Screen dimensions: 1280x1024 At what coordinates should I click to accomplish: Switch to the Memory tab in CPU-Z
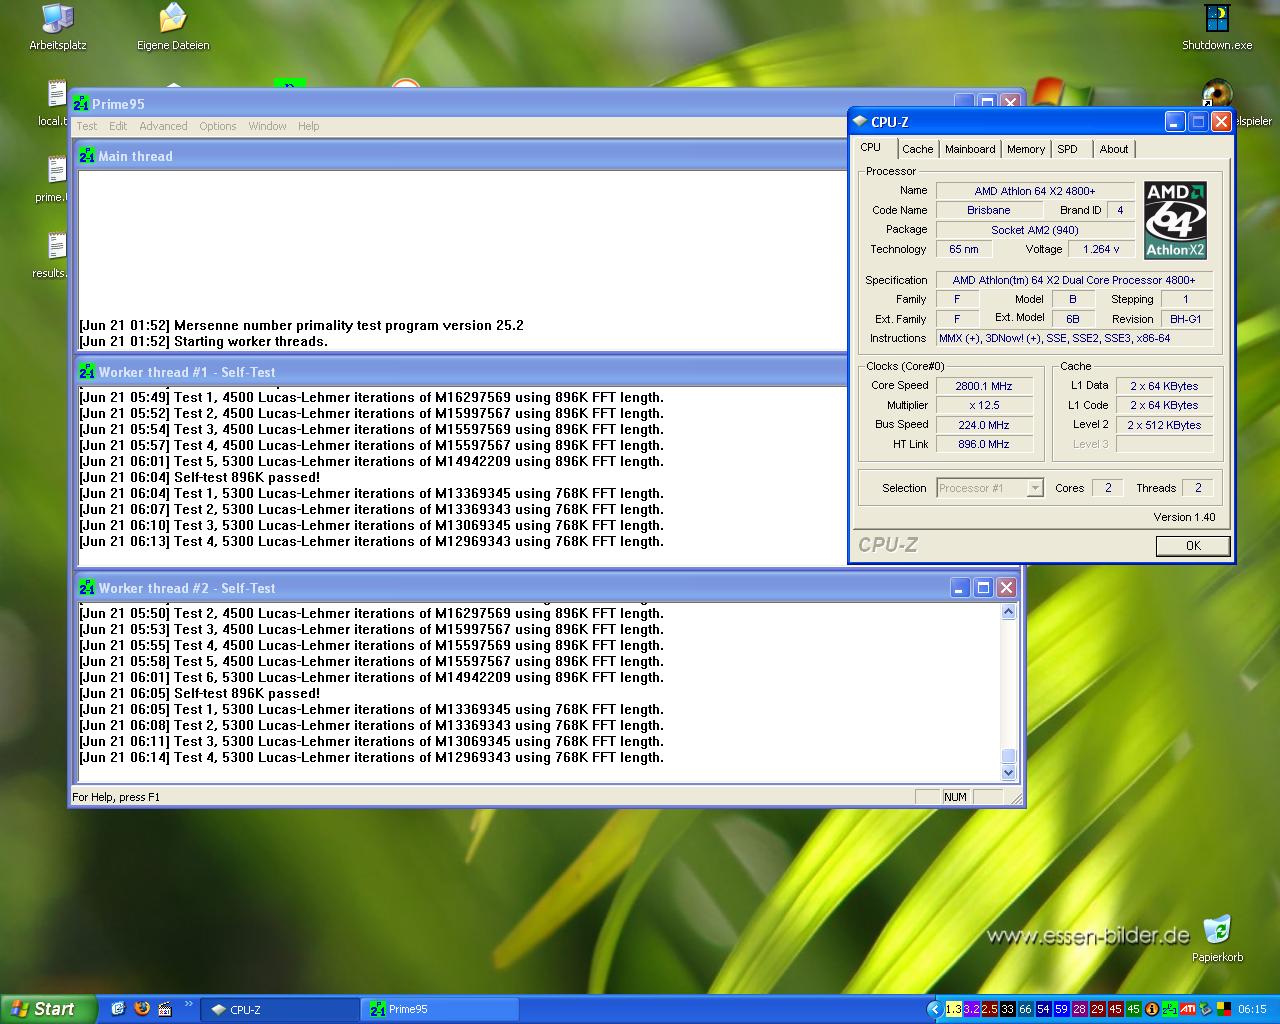(1025, 149)
